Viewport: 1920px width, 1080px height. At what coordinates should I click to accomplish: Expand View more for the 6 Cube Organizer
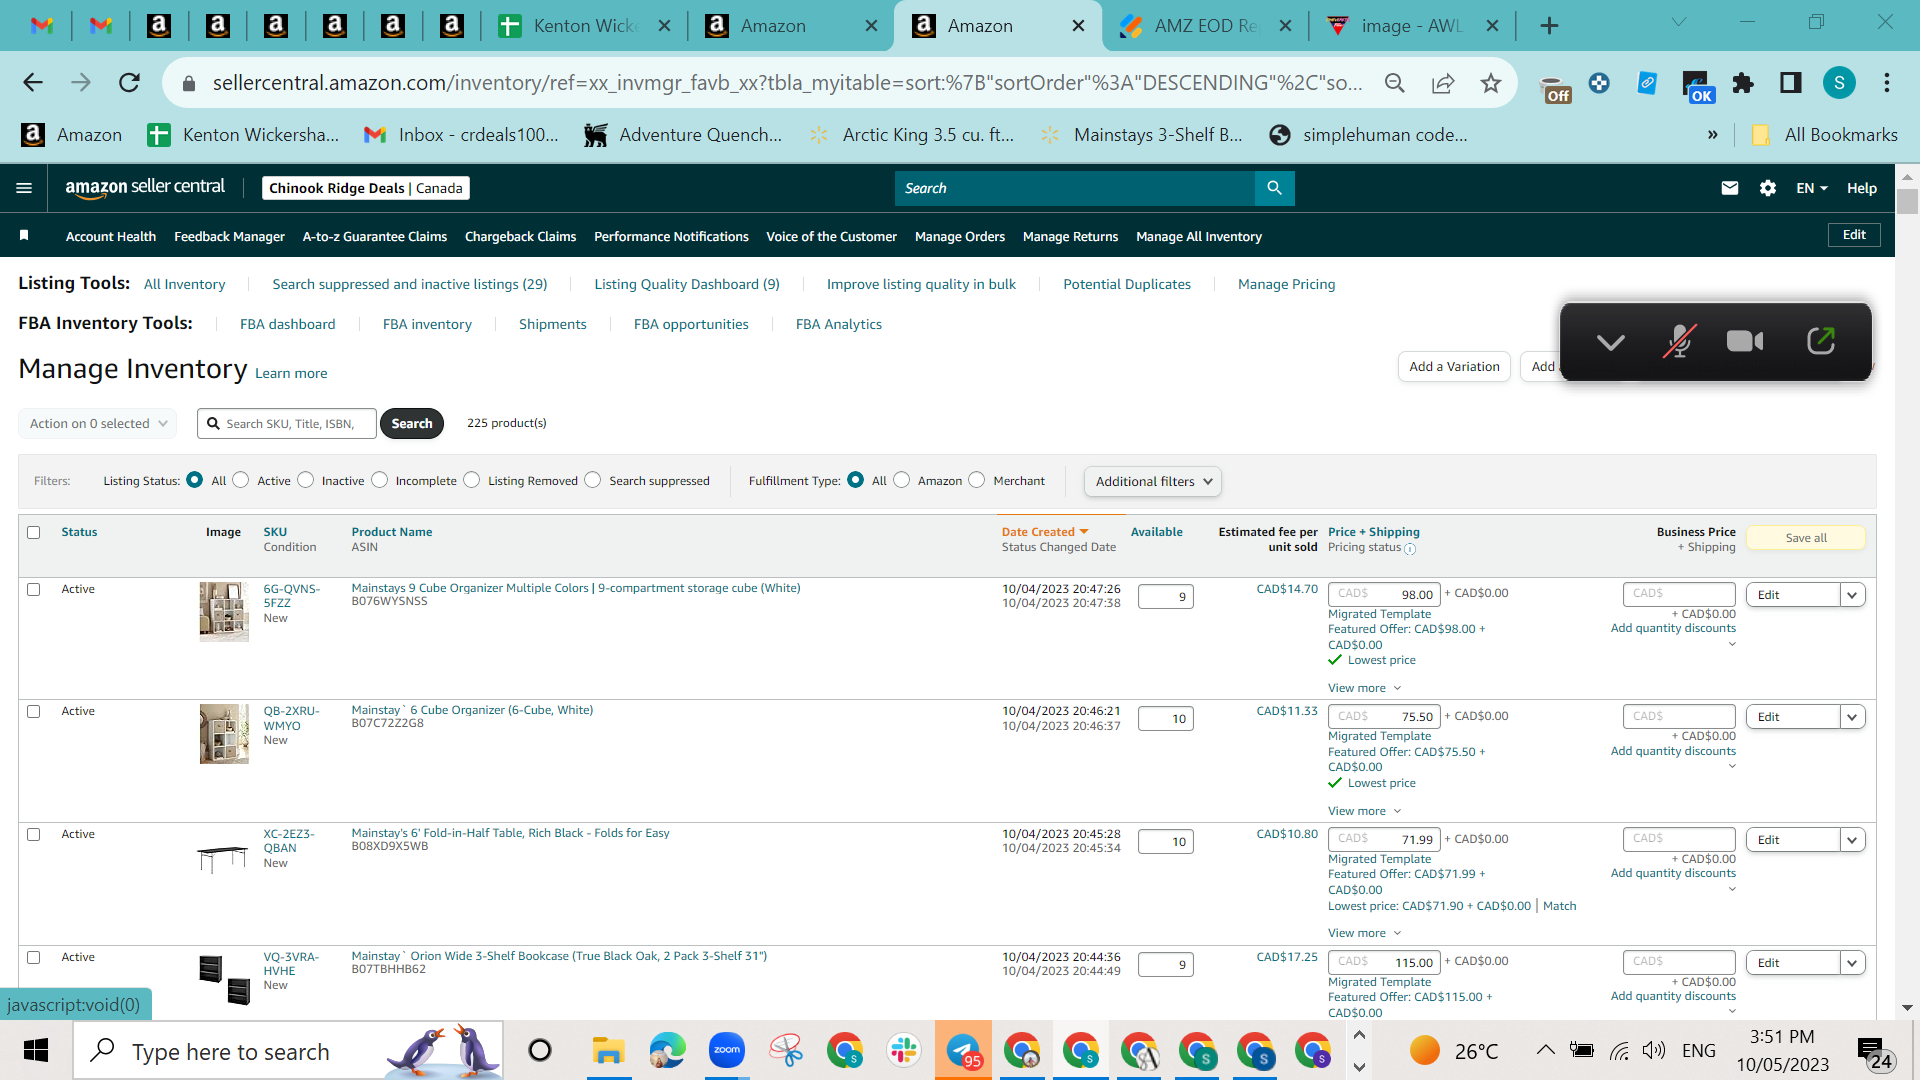coord(1364,811)
